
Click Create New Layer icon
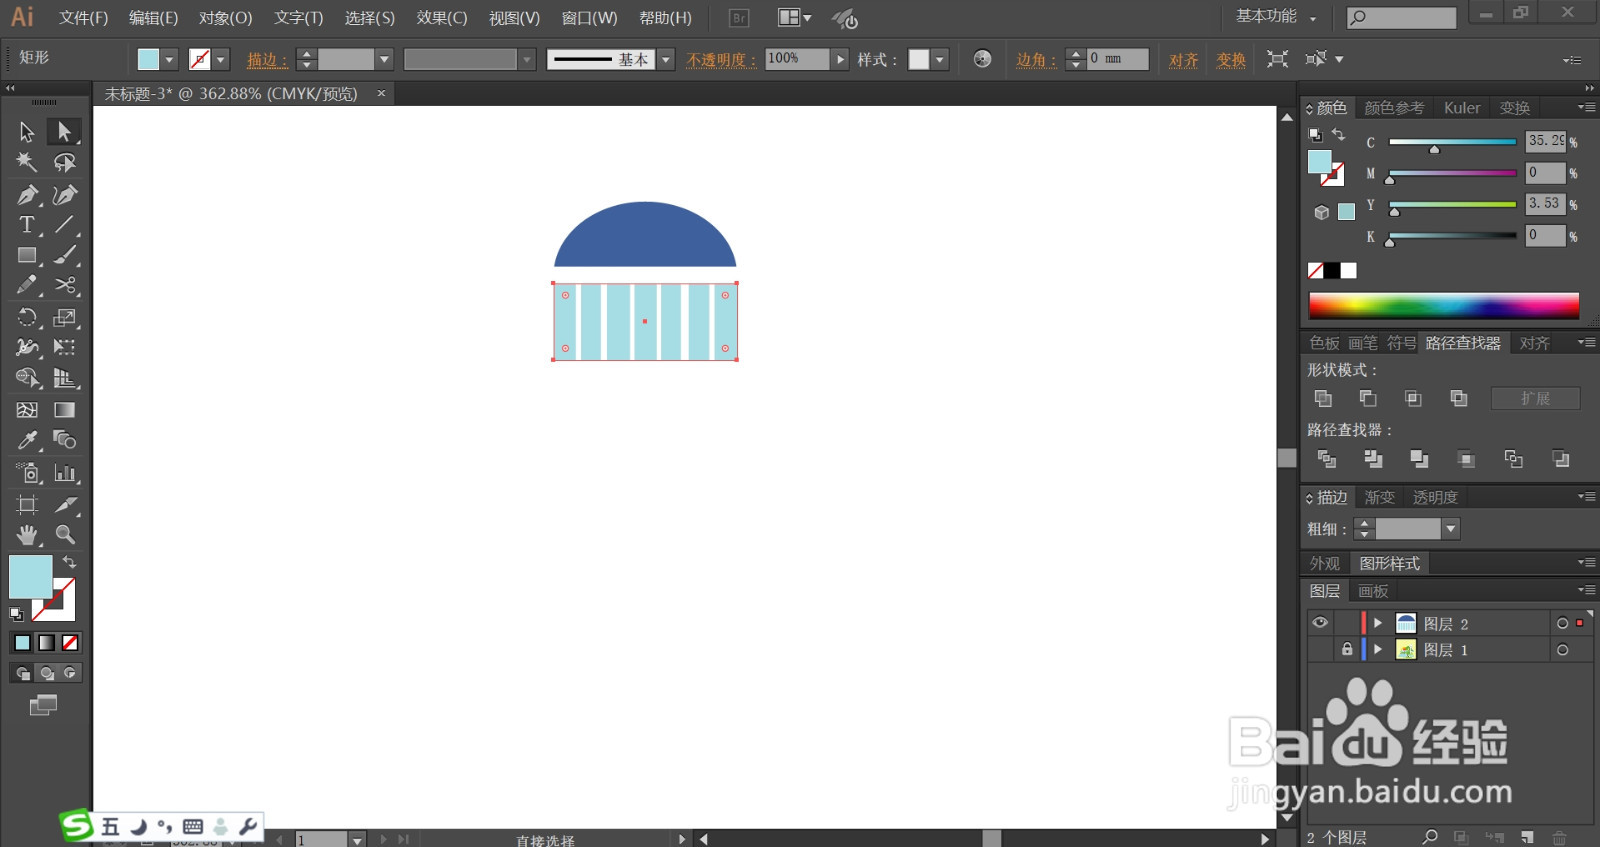pos(1527,837)
